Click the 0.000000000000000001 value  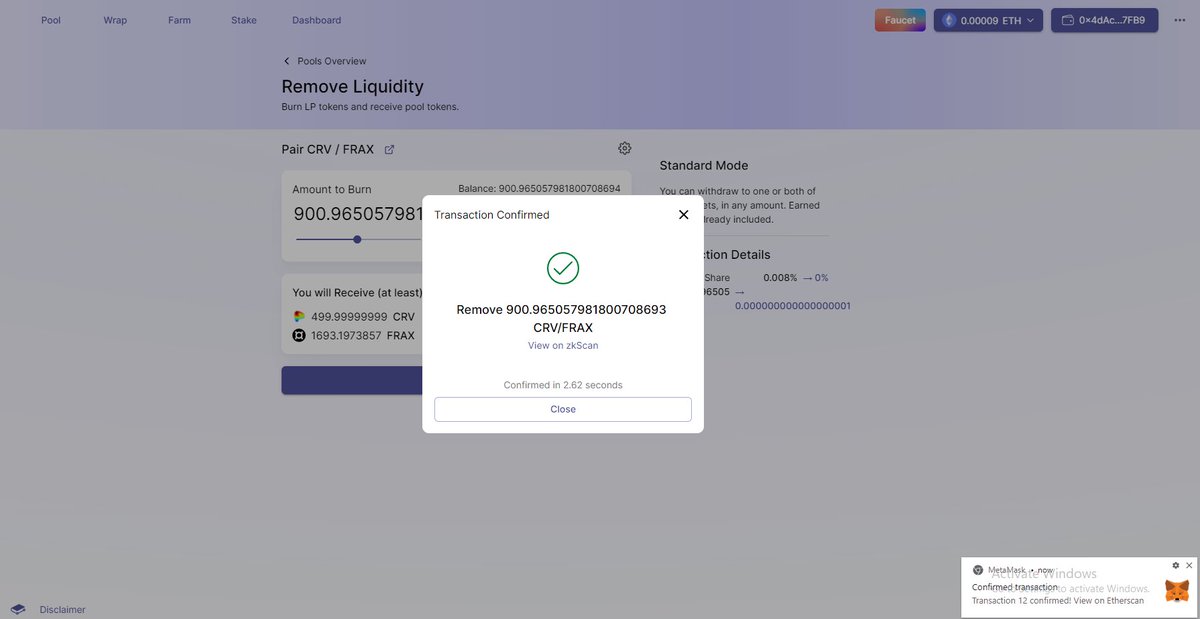point(792,306)
